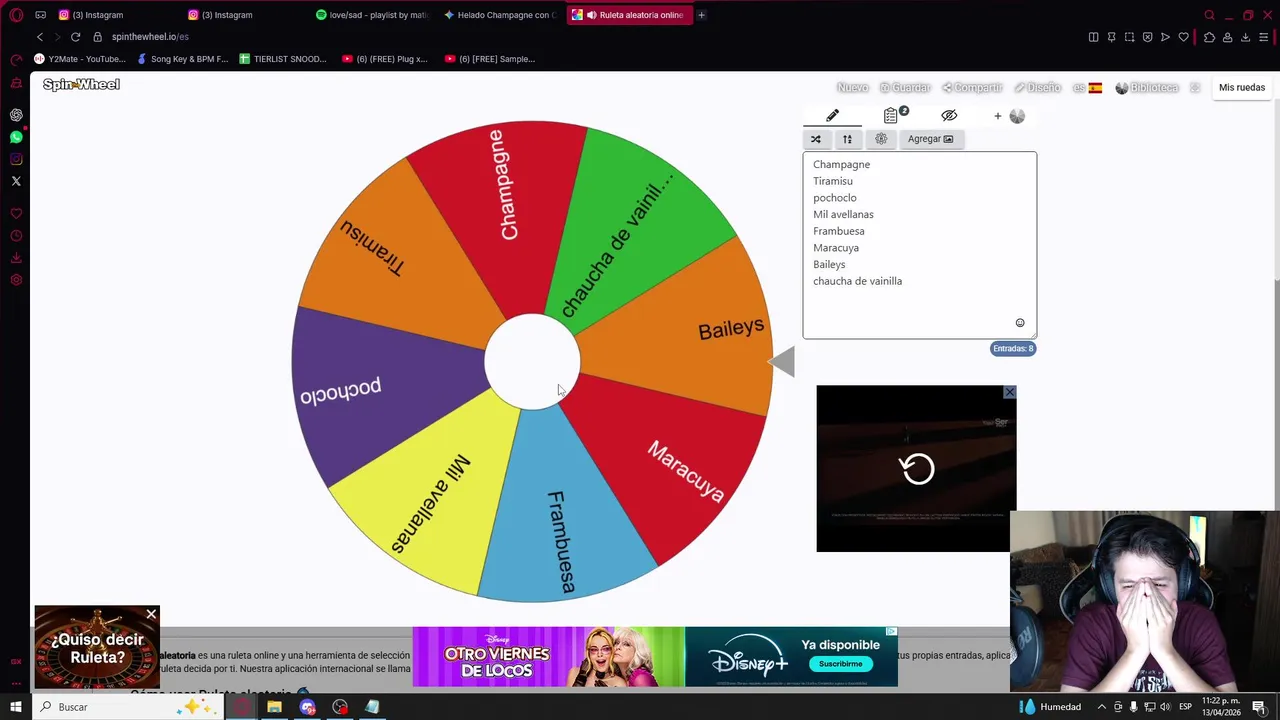The image size is (1280, 720).
Task: Open sidebar settings gear
Action: point(16,280)
